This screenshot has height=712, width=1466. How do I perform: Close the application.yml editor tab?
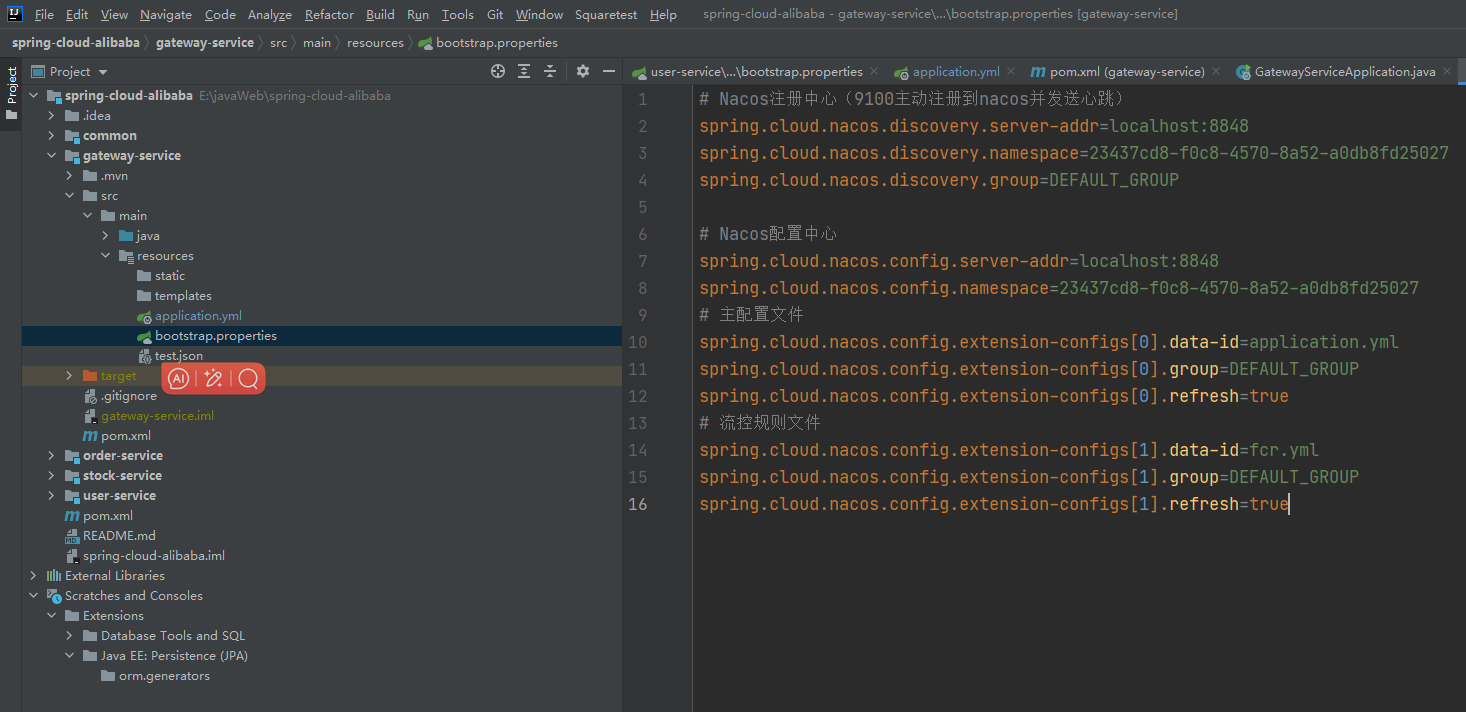(1011, 72)
